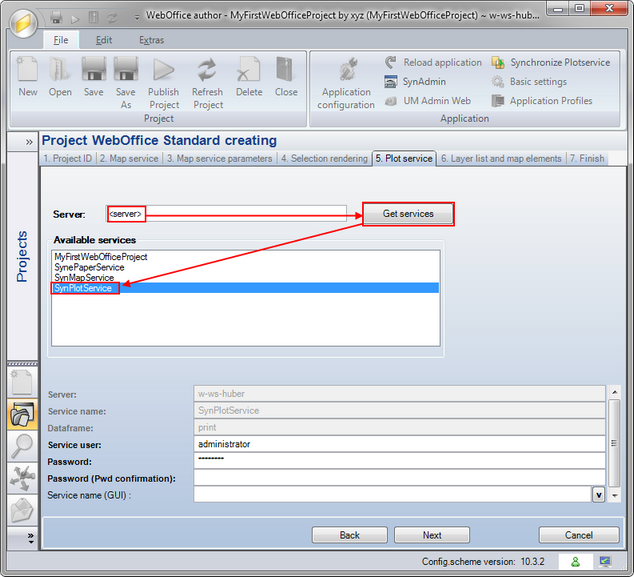Click the Next button
This screenshot has width=634, height=577.
[432, 535]
